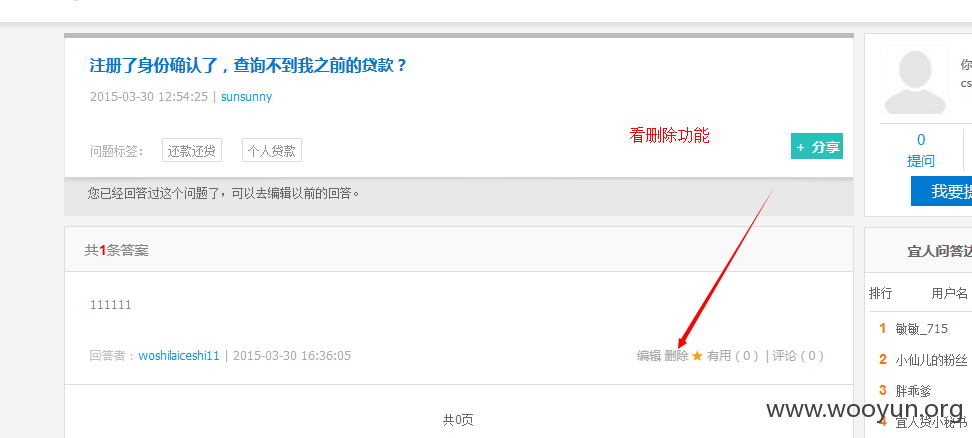972x438 pixels.
Task: Click the 0 questions count number
Action: click(x=921, y=140)
